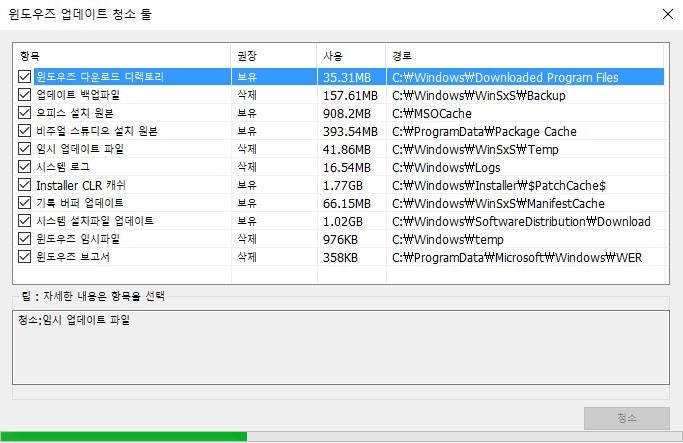Select the Installer CLR 캐쉬 row label
Viewport: 683px width, 443px height.
click(81, 185)
